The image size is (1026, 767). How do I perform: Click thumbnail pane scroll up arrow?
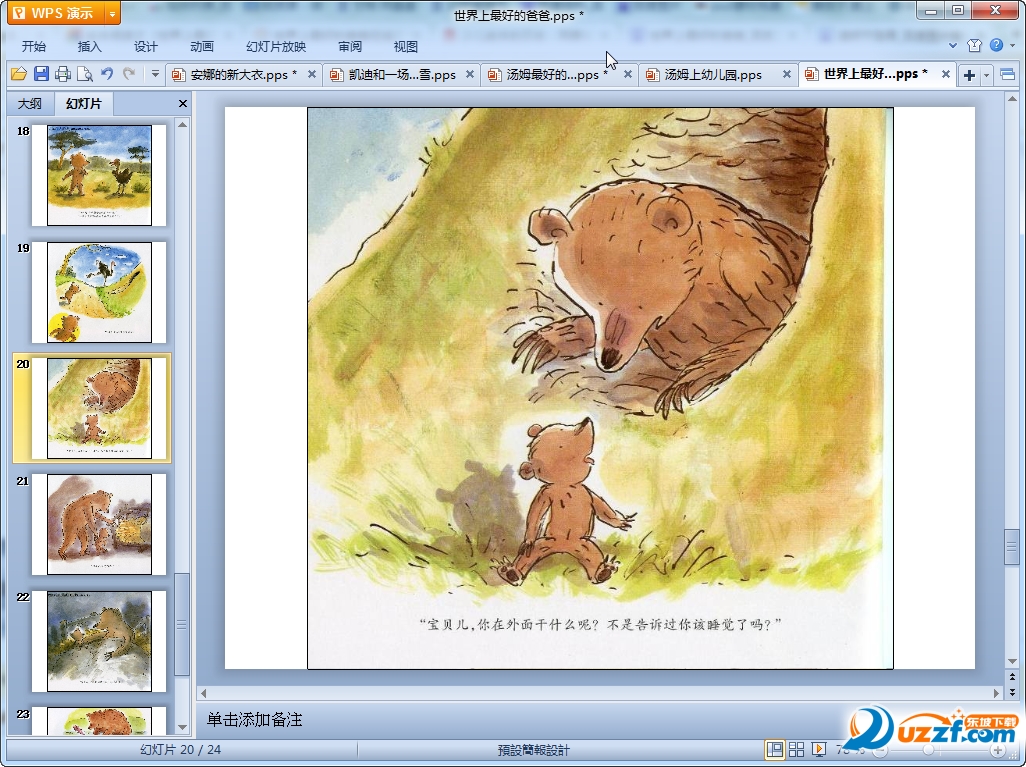click(x=183, y=124)
